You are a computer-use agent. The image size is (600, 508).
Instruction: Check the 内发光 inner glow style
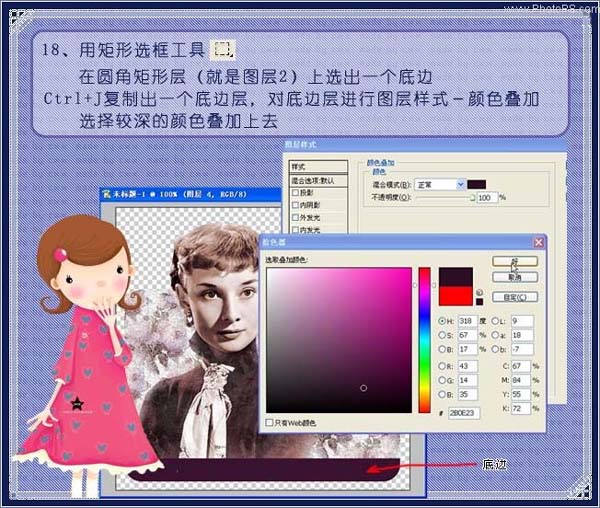295,230
